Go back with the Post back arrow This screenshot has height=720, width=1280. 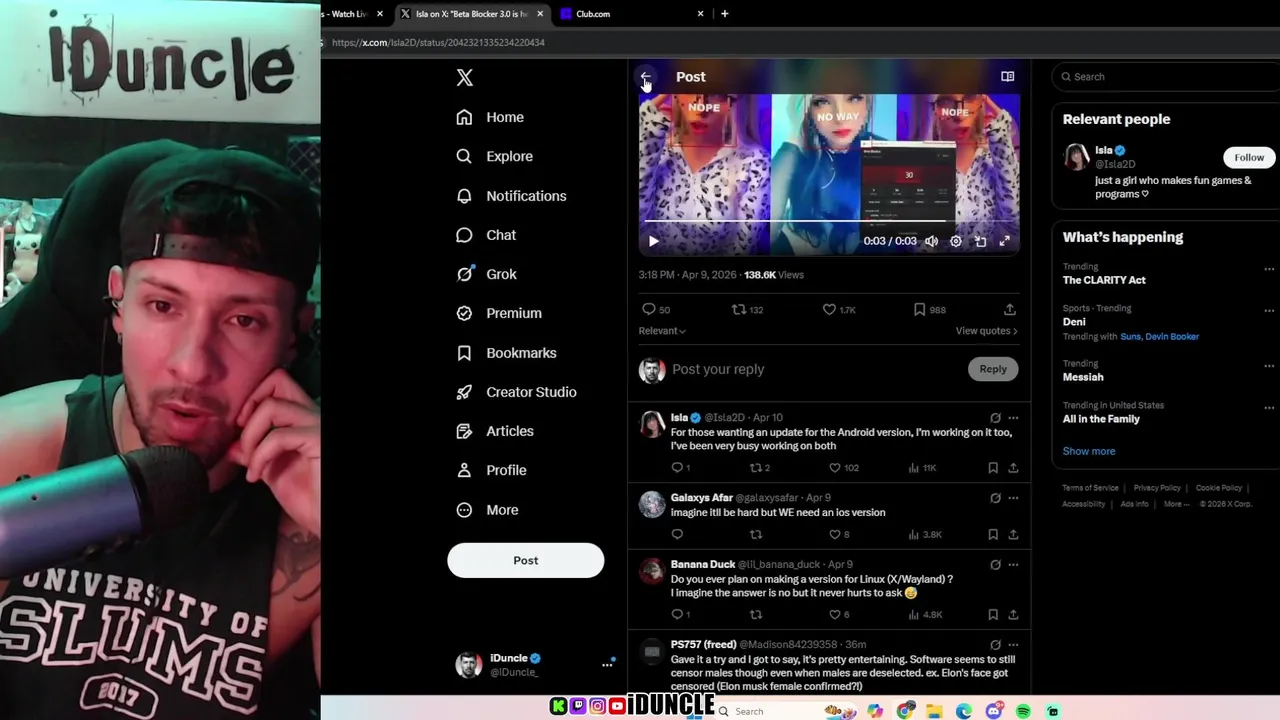pyautogui.click(x=646, y=77)
